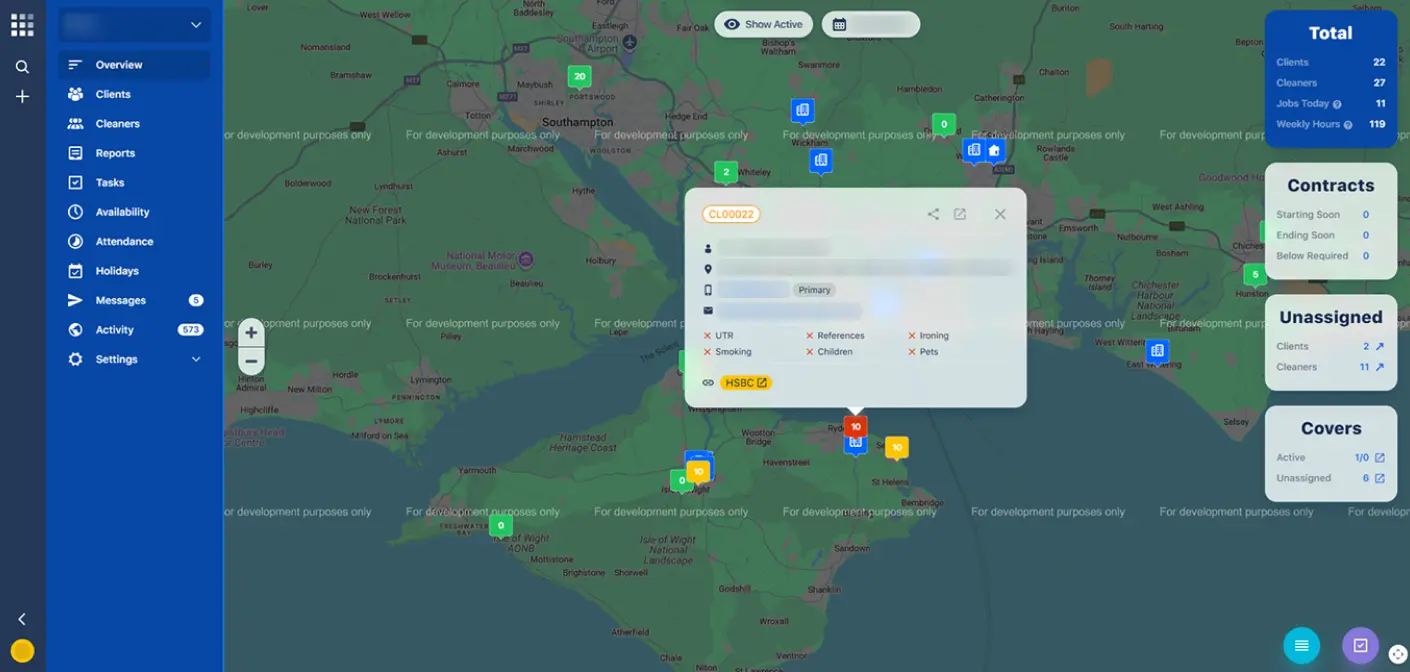Open the Attendance page
Viewport: 1410px width, 672px height.
124,241
